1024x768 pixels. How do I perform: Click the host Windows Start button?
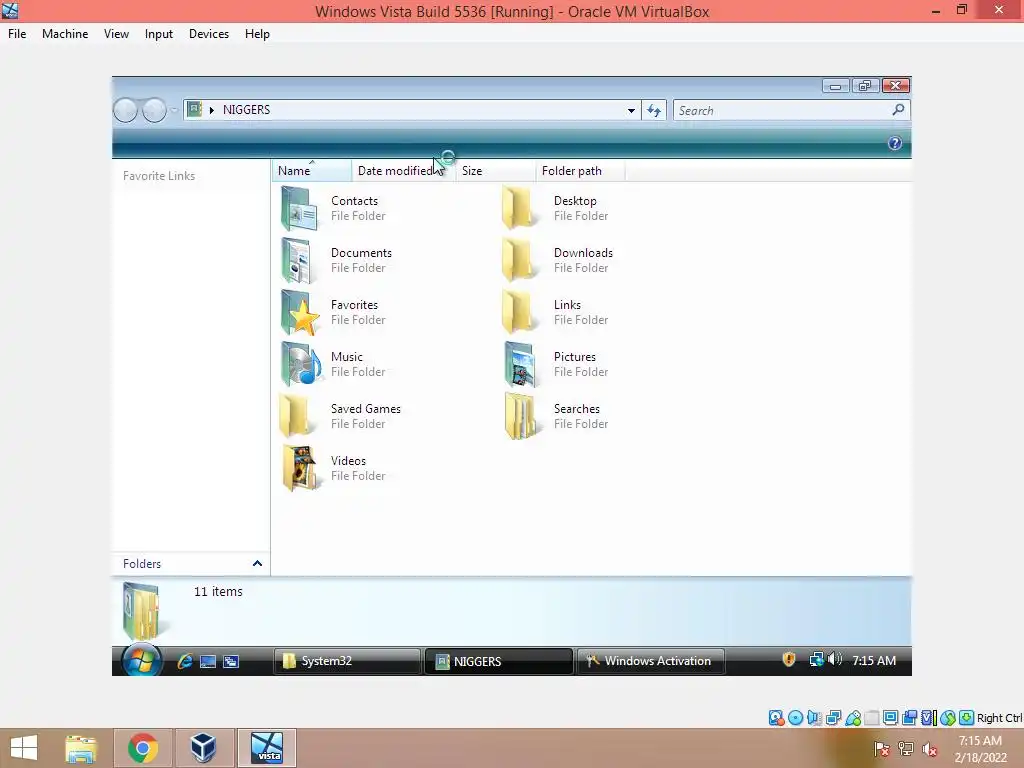tap(24, 748)
